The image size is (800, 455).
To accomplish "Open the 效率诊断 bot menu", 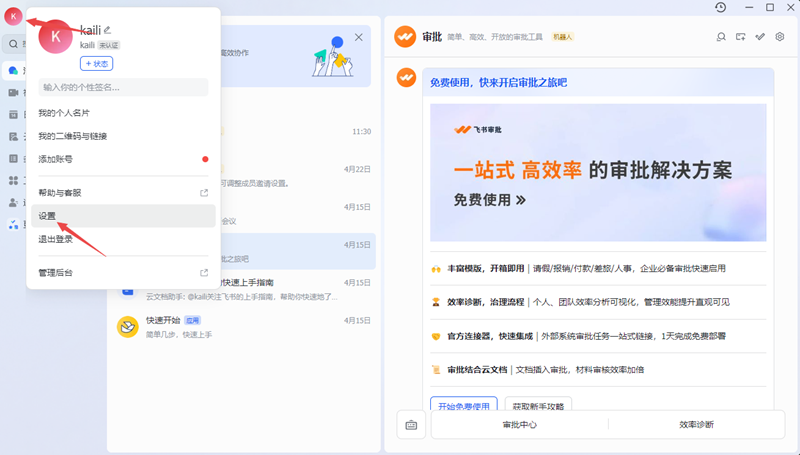I will click(696, 424).
